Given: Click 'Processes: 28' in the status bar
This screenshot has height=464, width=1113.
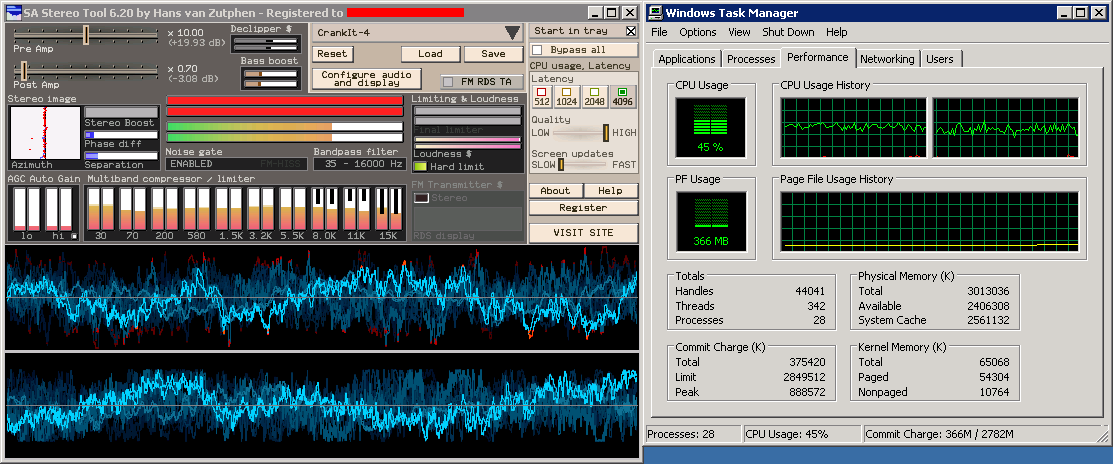Looking at the screenshot, I should pyautogui.click(x=681, y=434).
